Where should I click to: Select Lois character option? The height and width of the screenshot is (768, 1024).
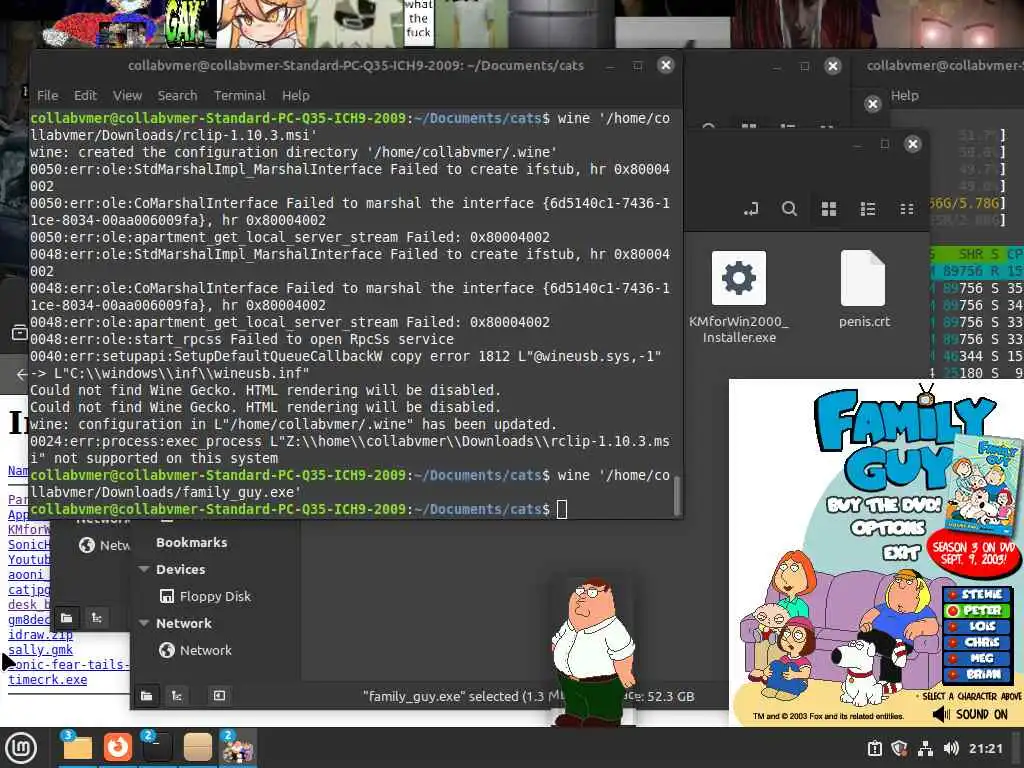click(976, 626)
